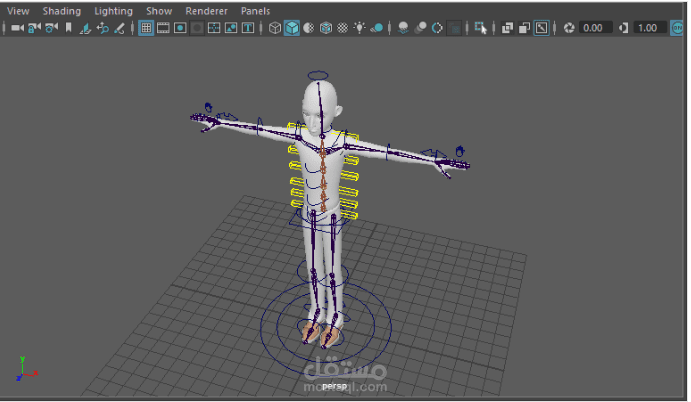691x402 pixels.
Task: Toggle the Film Gate icon
Action: click(x=163, y=28)
